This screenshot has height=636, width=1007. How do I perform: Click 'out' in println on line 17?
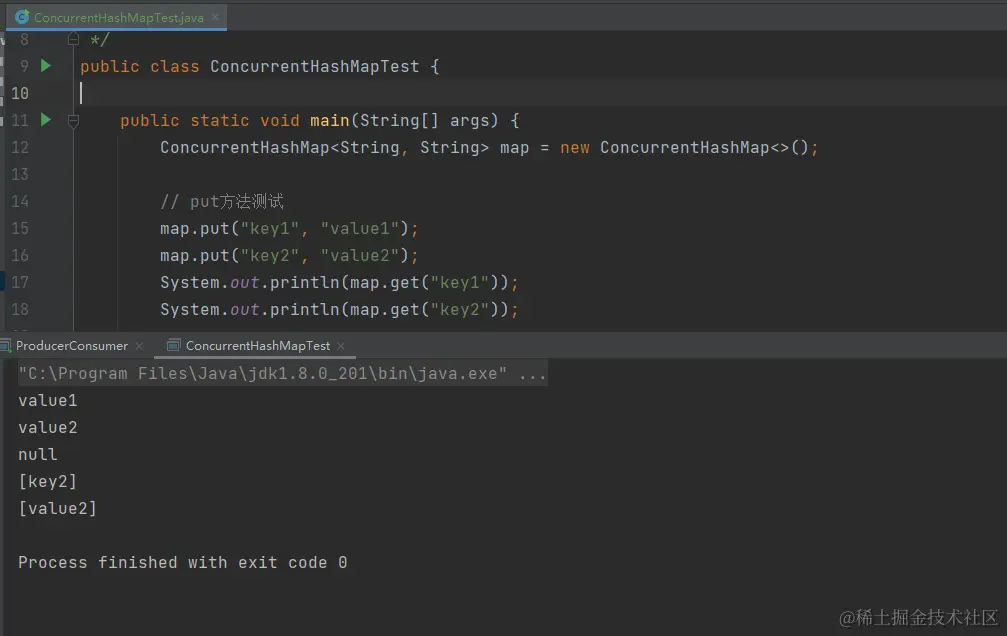[x=245, y=283]
